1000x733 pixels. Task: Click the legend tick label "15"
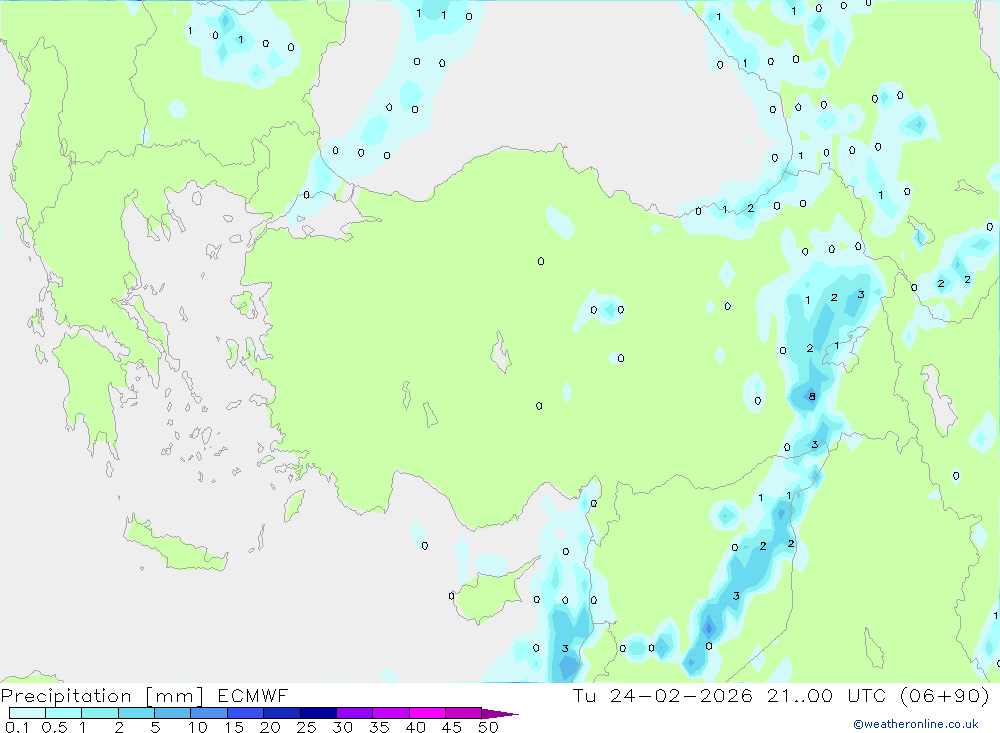click(x=234, y=727)
